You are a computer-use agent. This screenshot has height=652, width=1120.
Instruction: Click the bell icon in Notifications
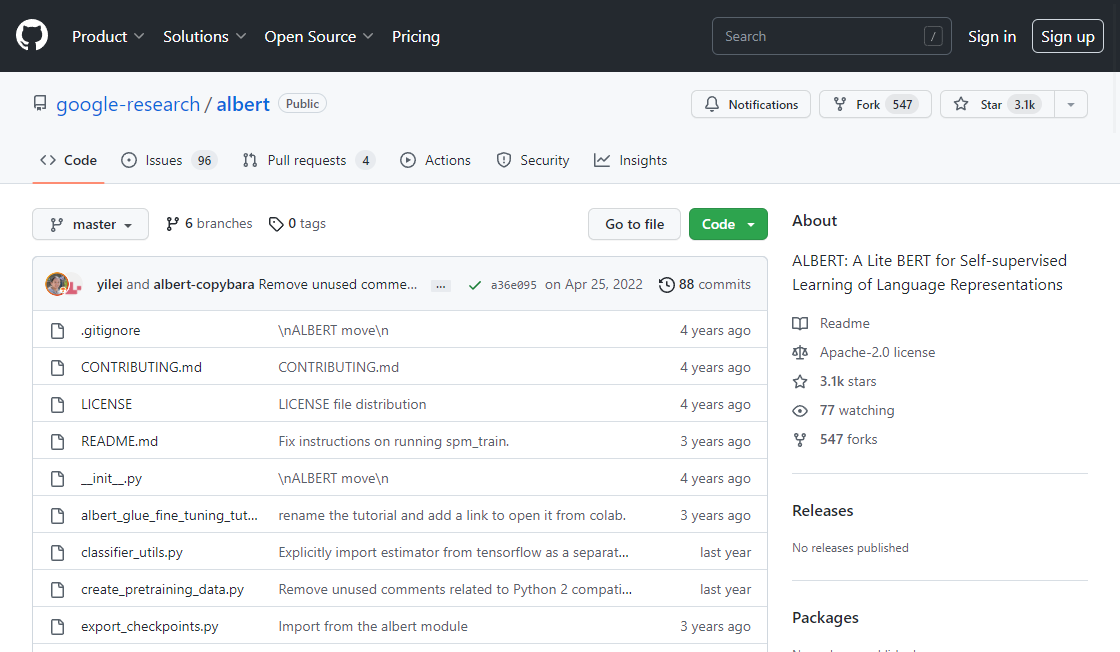(712, 105)
